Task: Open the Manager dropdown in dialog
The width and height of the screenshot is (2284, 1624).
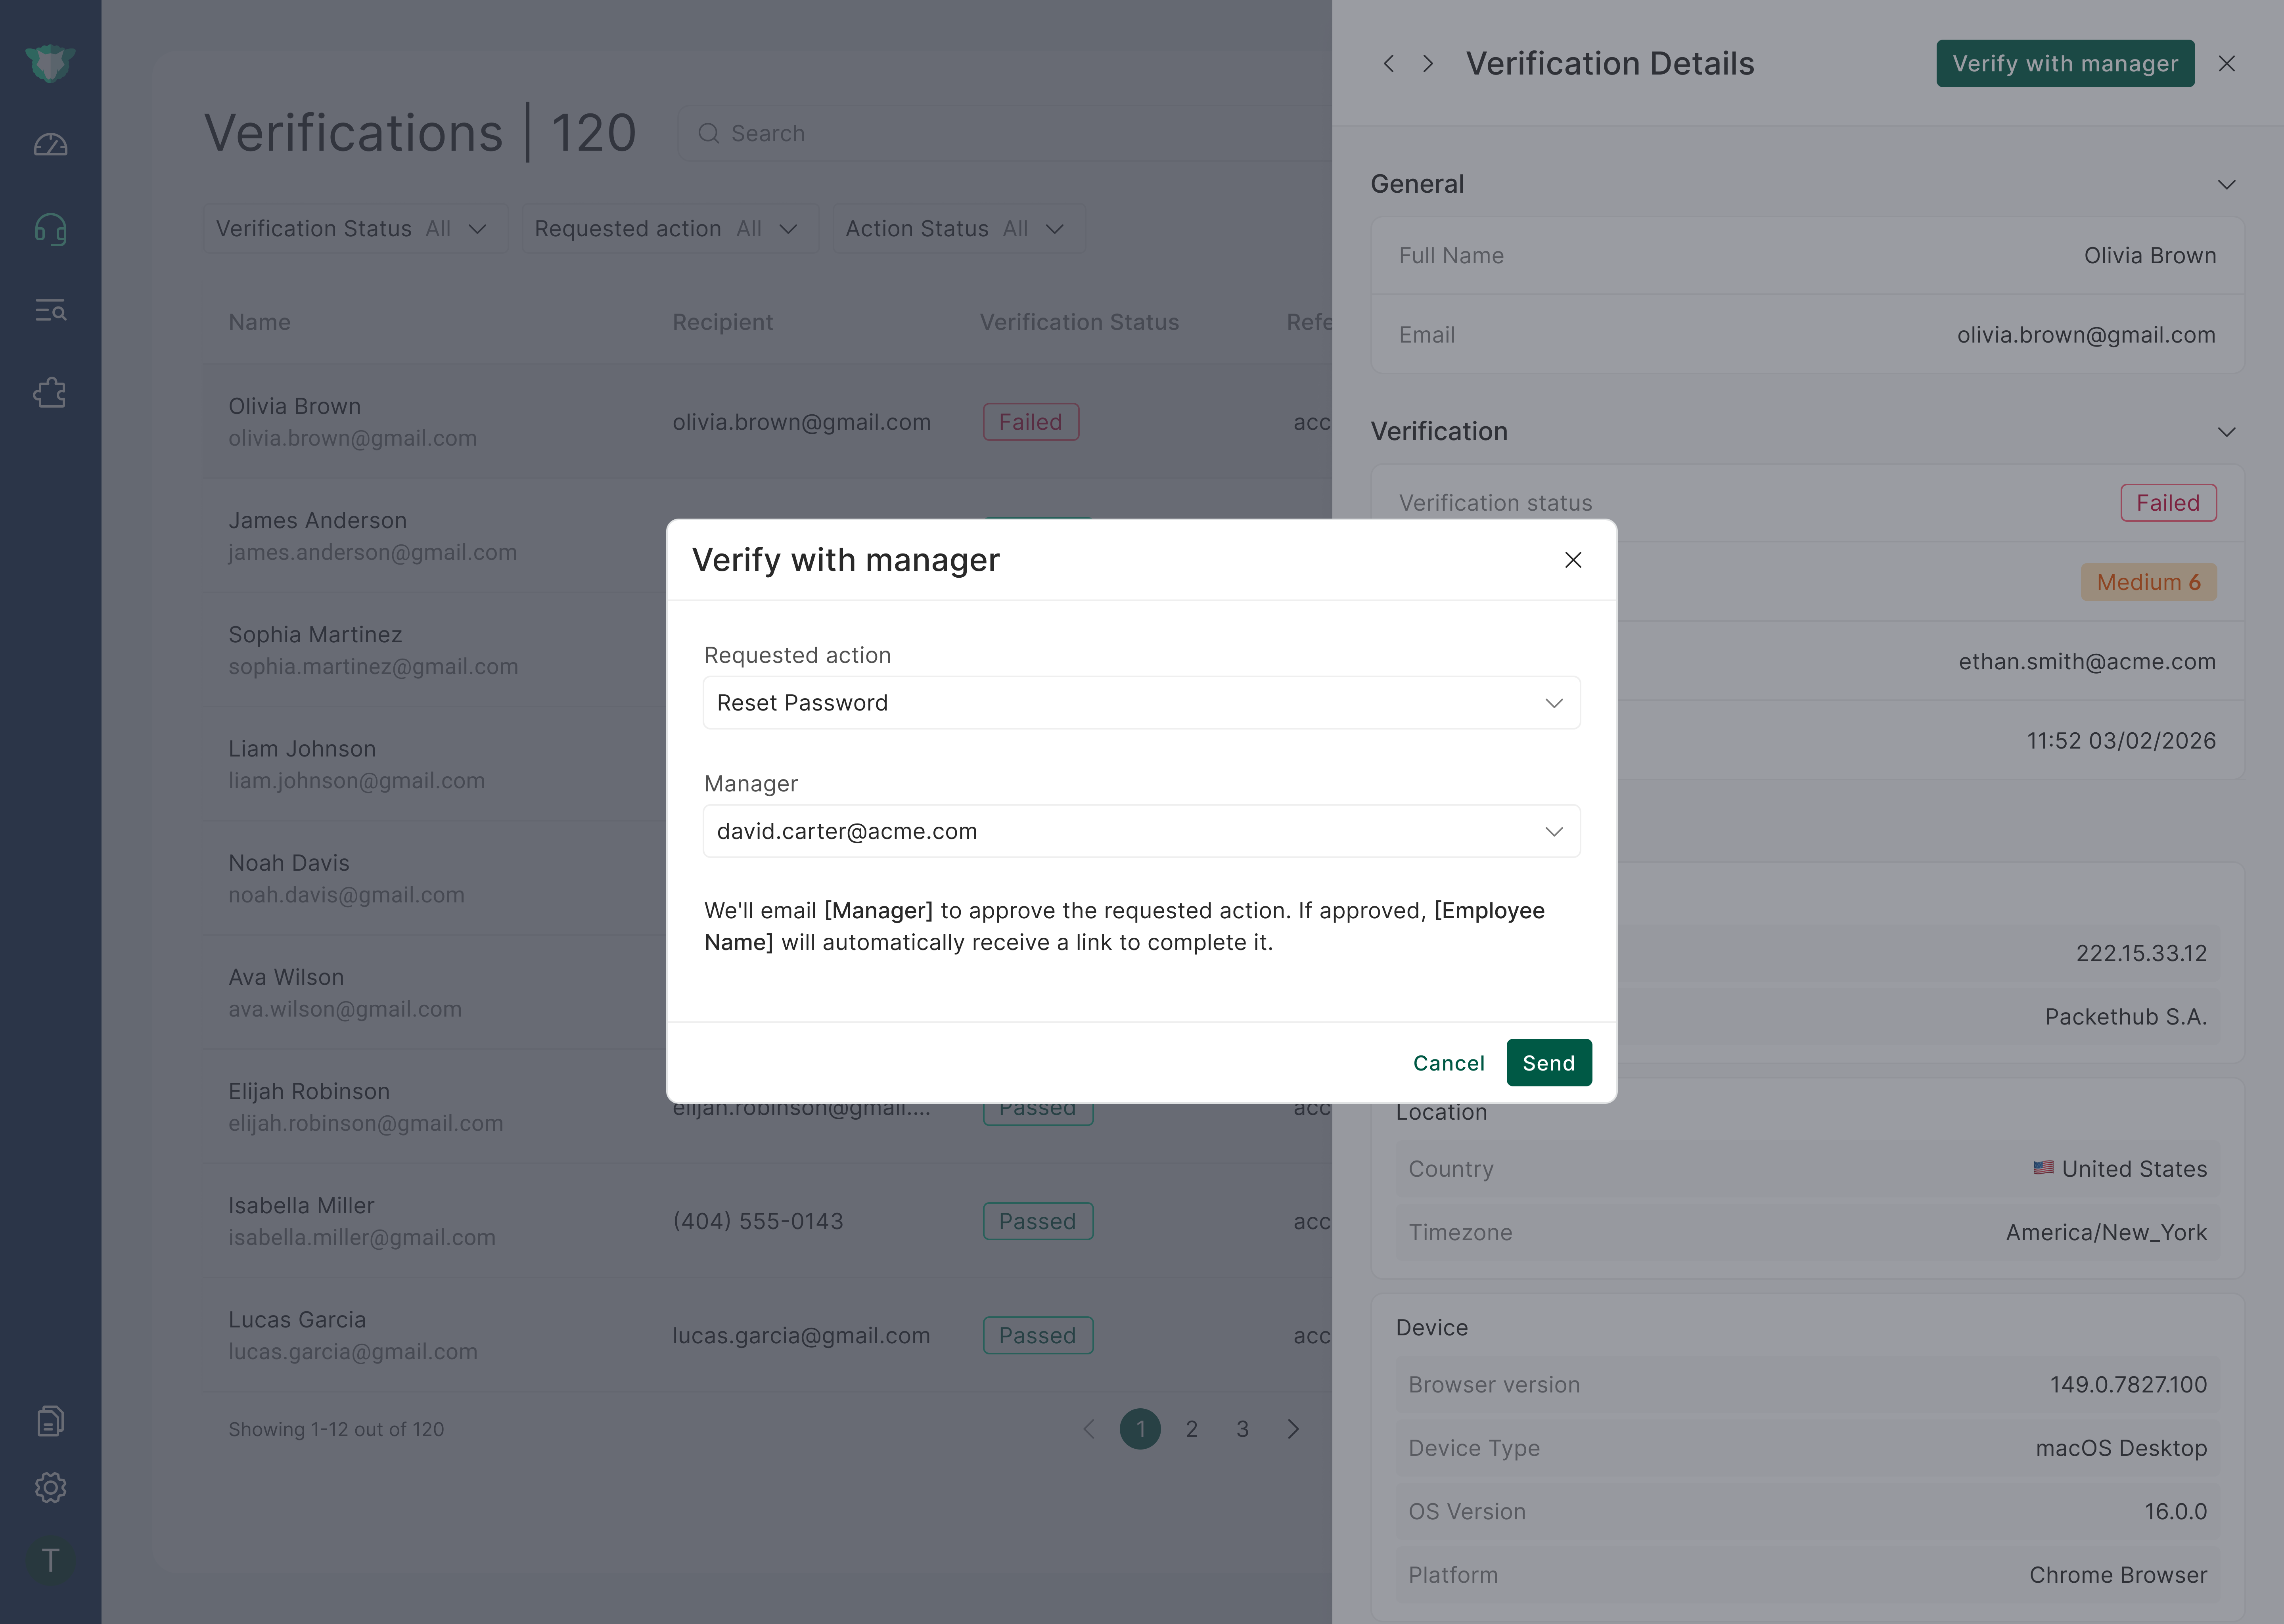Action: click(1142, 831)
